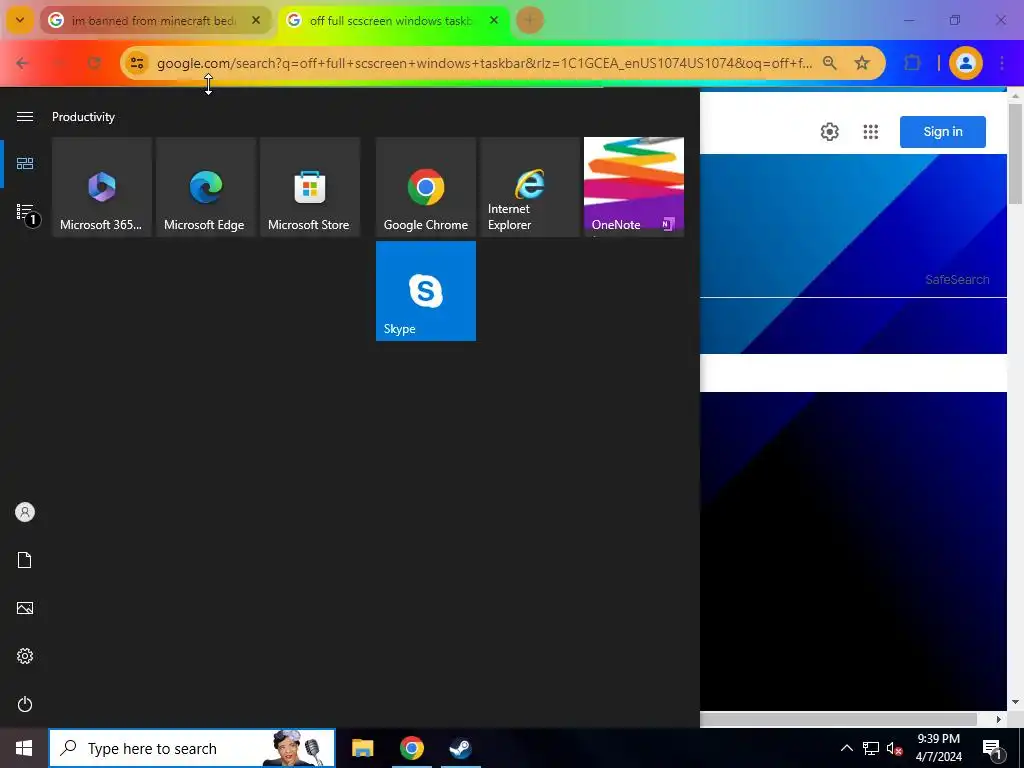
Task: Open Steam from the taskbar
Action: coord(460,748)
